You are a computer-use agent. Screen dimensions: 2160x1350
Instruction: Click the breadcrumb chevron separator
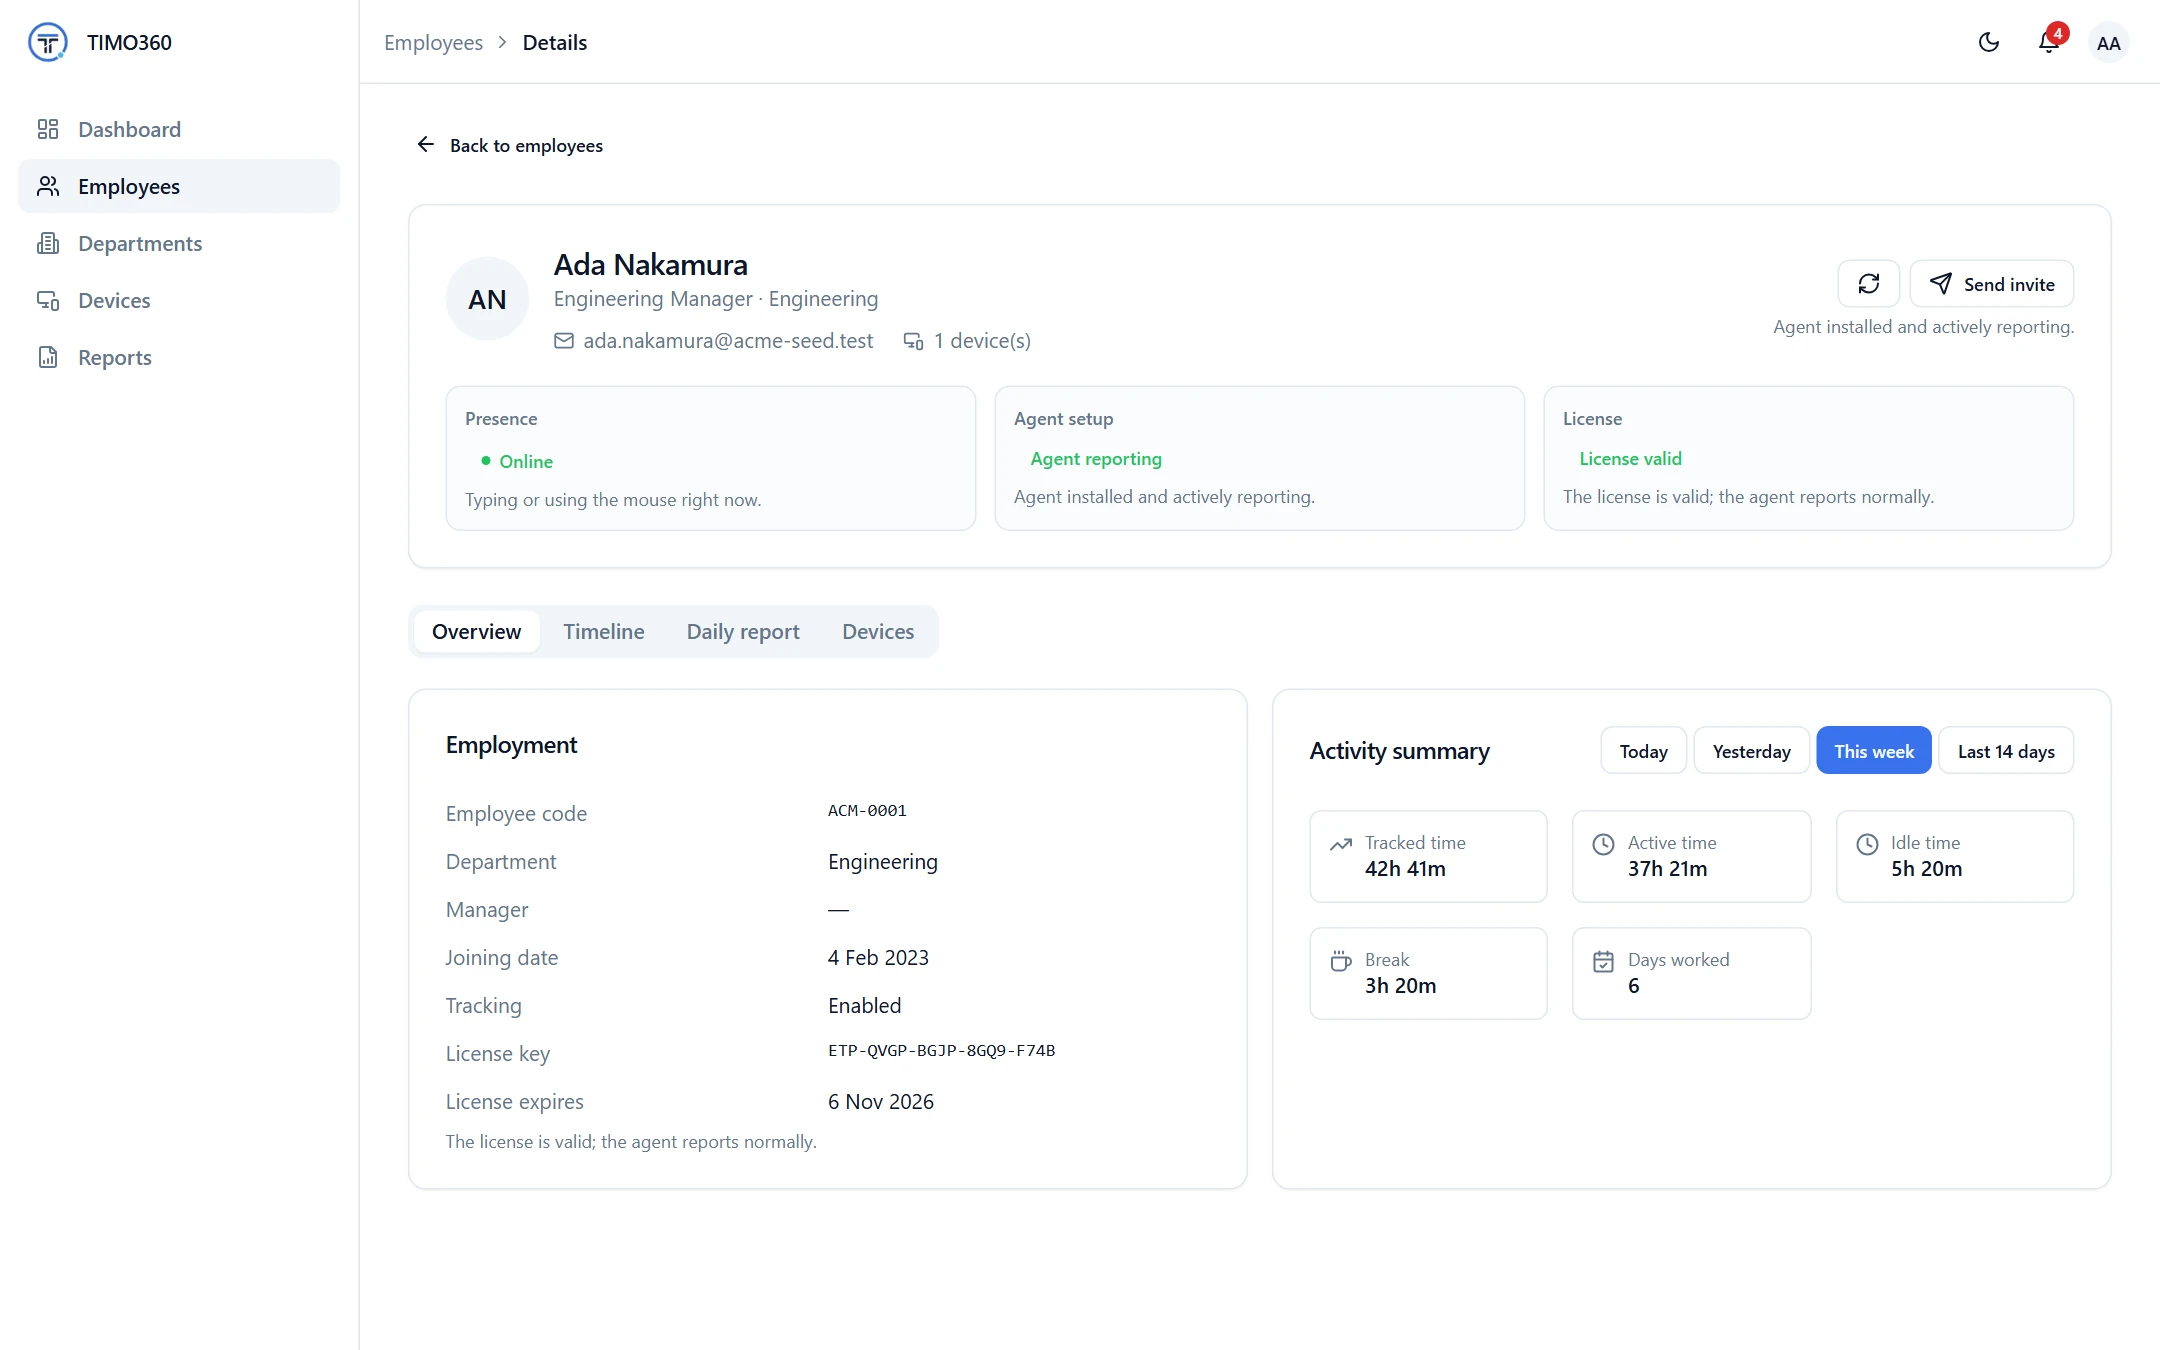tap(502, 42)
